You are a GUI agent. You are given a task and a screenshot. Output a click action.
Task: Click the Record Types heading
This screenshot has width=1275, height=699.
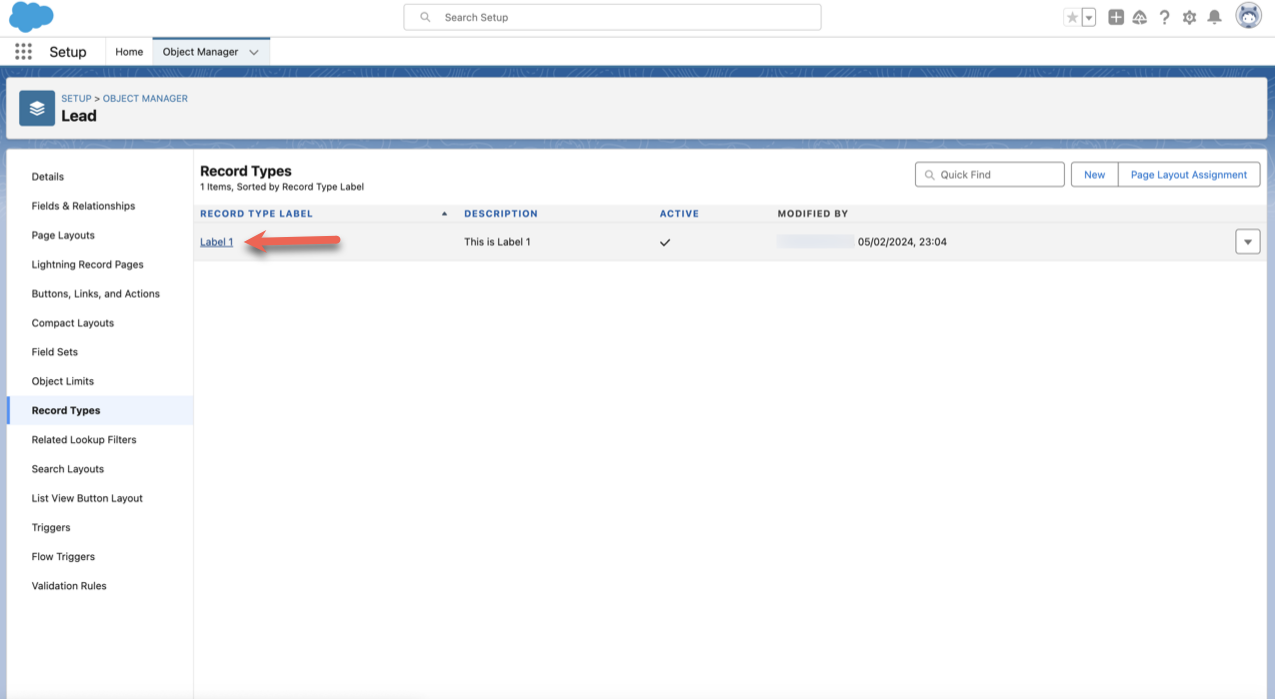tap(246, 171)
